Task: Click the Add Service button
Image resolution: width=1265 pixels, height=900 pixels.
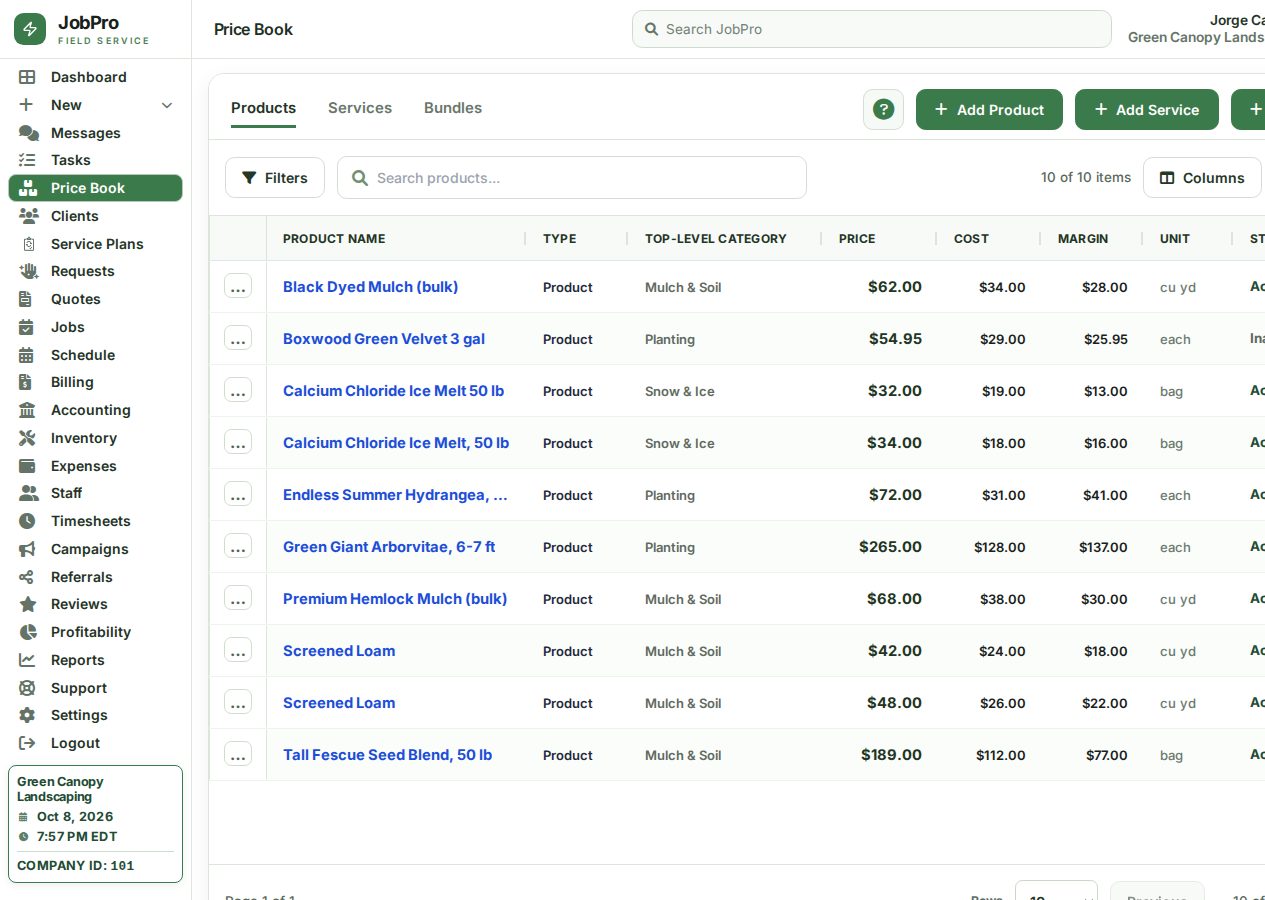Action: 1147,109
